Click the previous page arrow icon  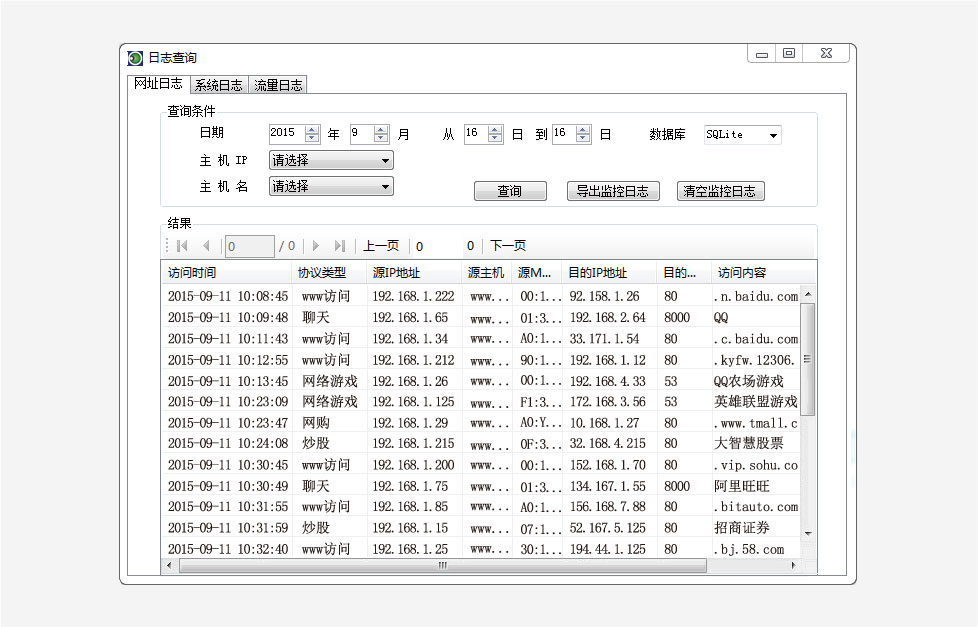tap(205, 245)
